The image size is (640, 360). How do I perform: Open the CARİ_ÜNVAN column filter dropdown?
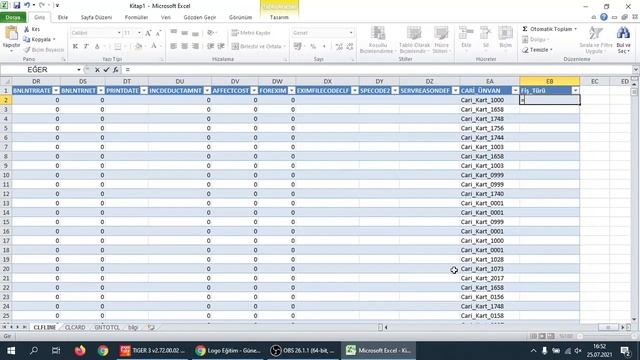click(x=515, y=91)
